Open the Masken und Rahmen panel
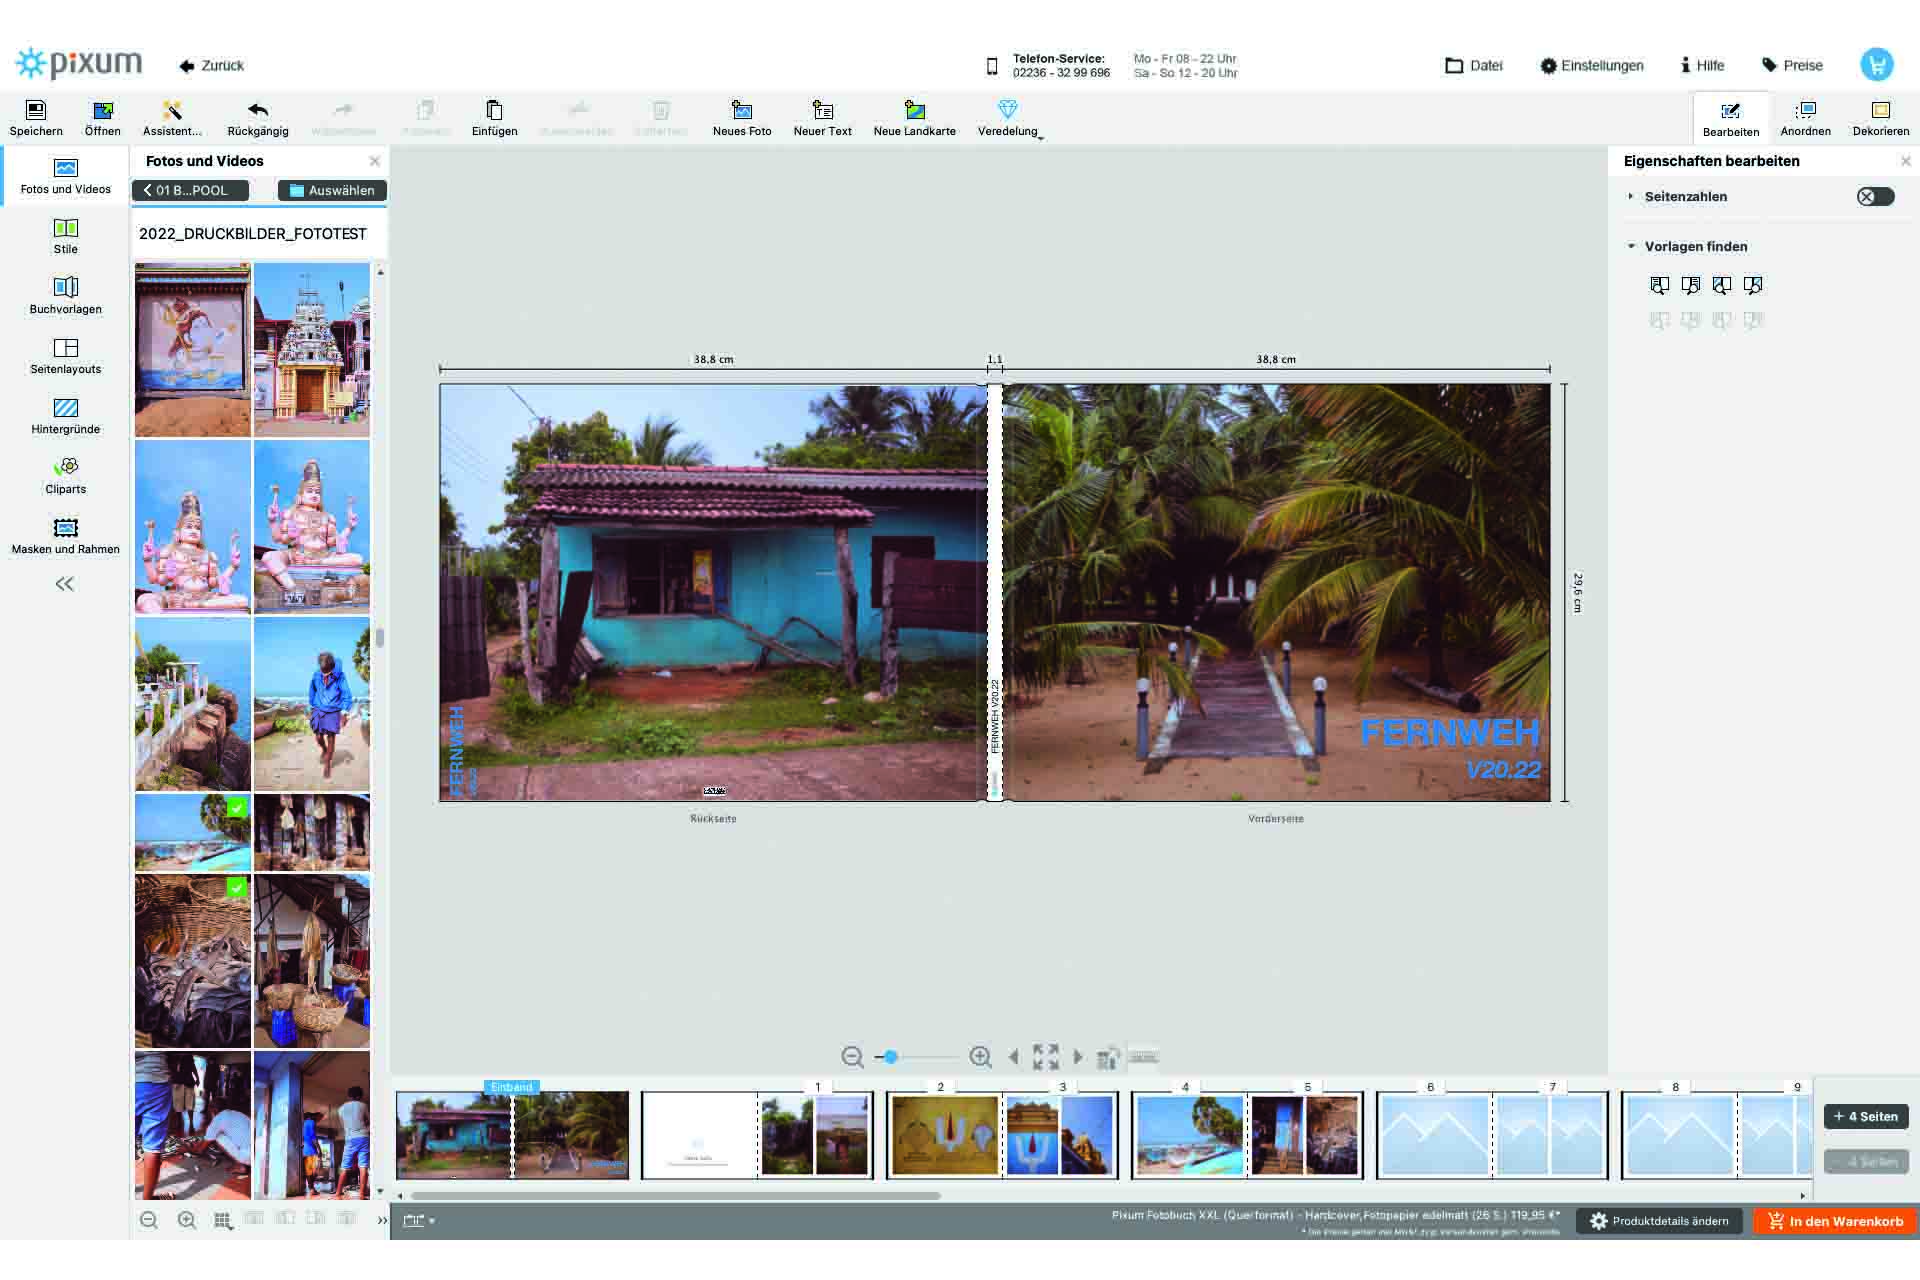The image size is (1920, 1280). (x=66, y=536)
